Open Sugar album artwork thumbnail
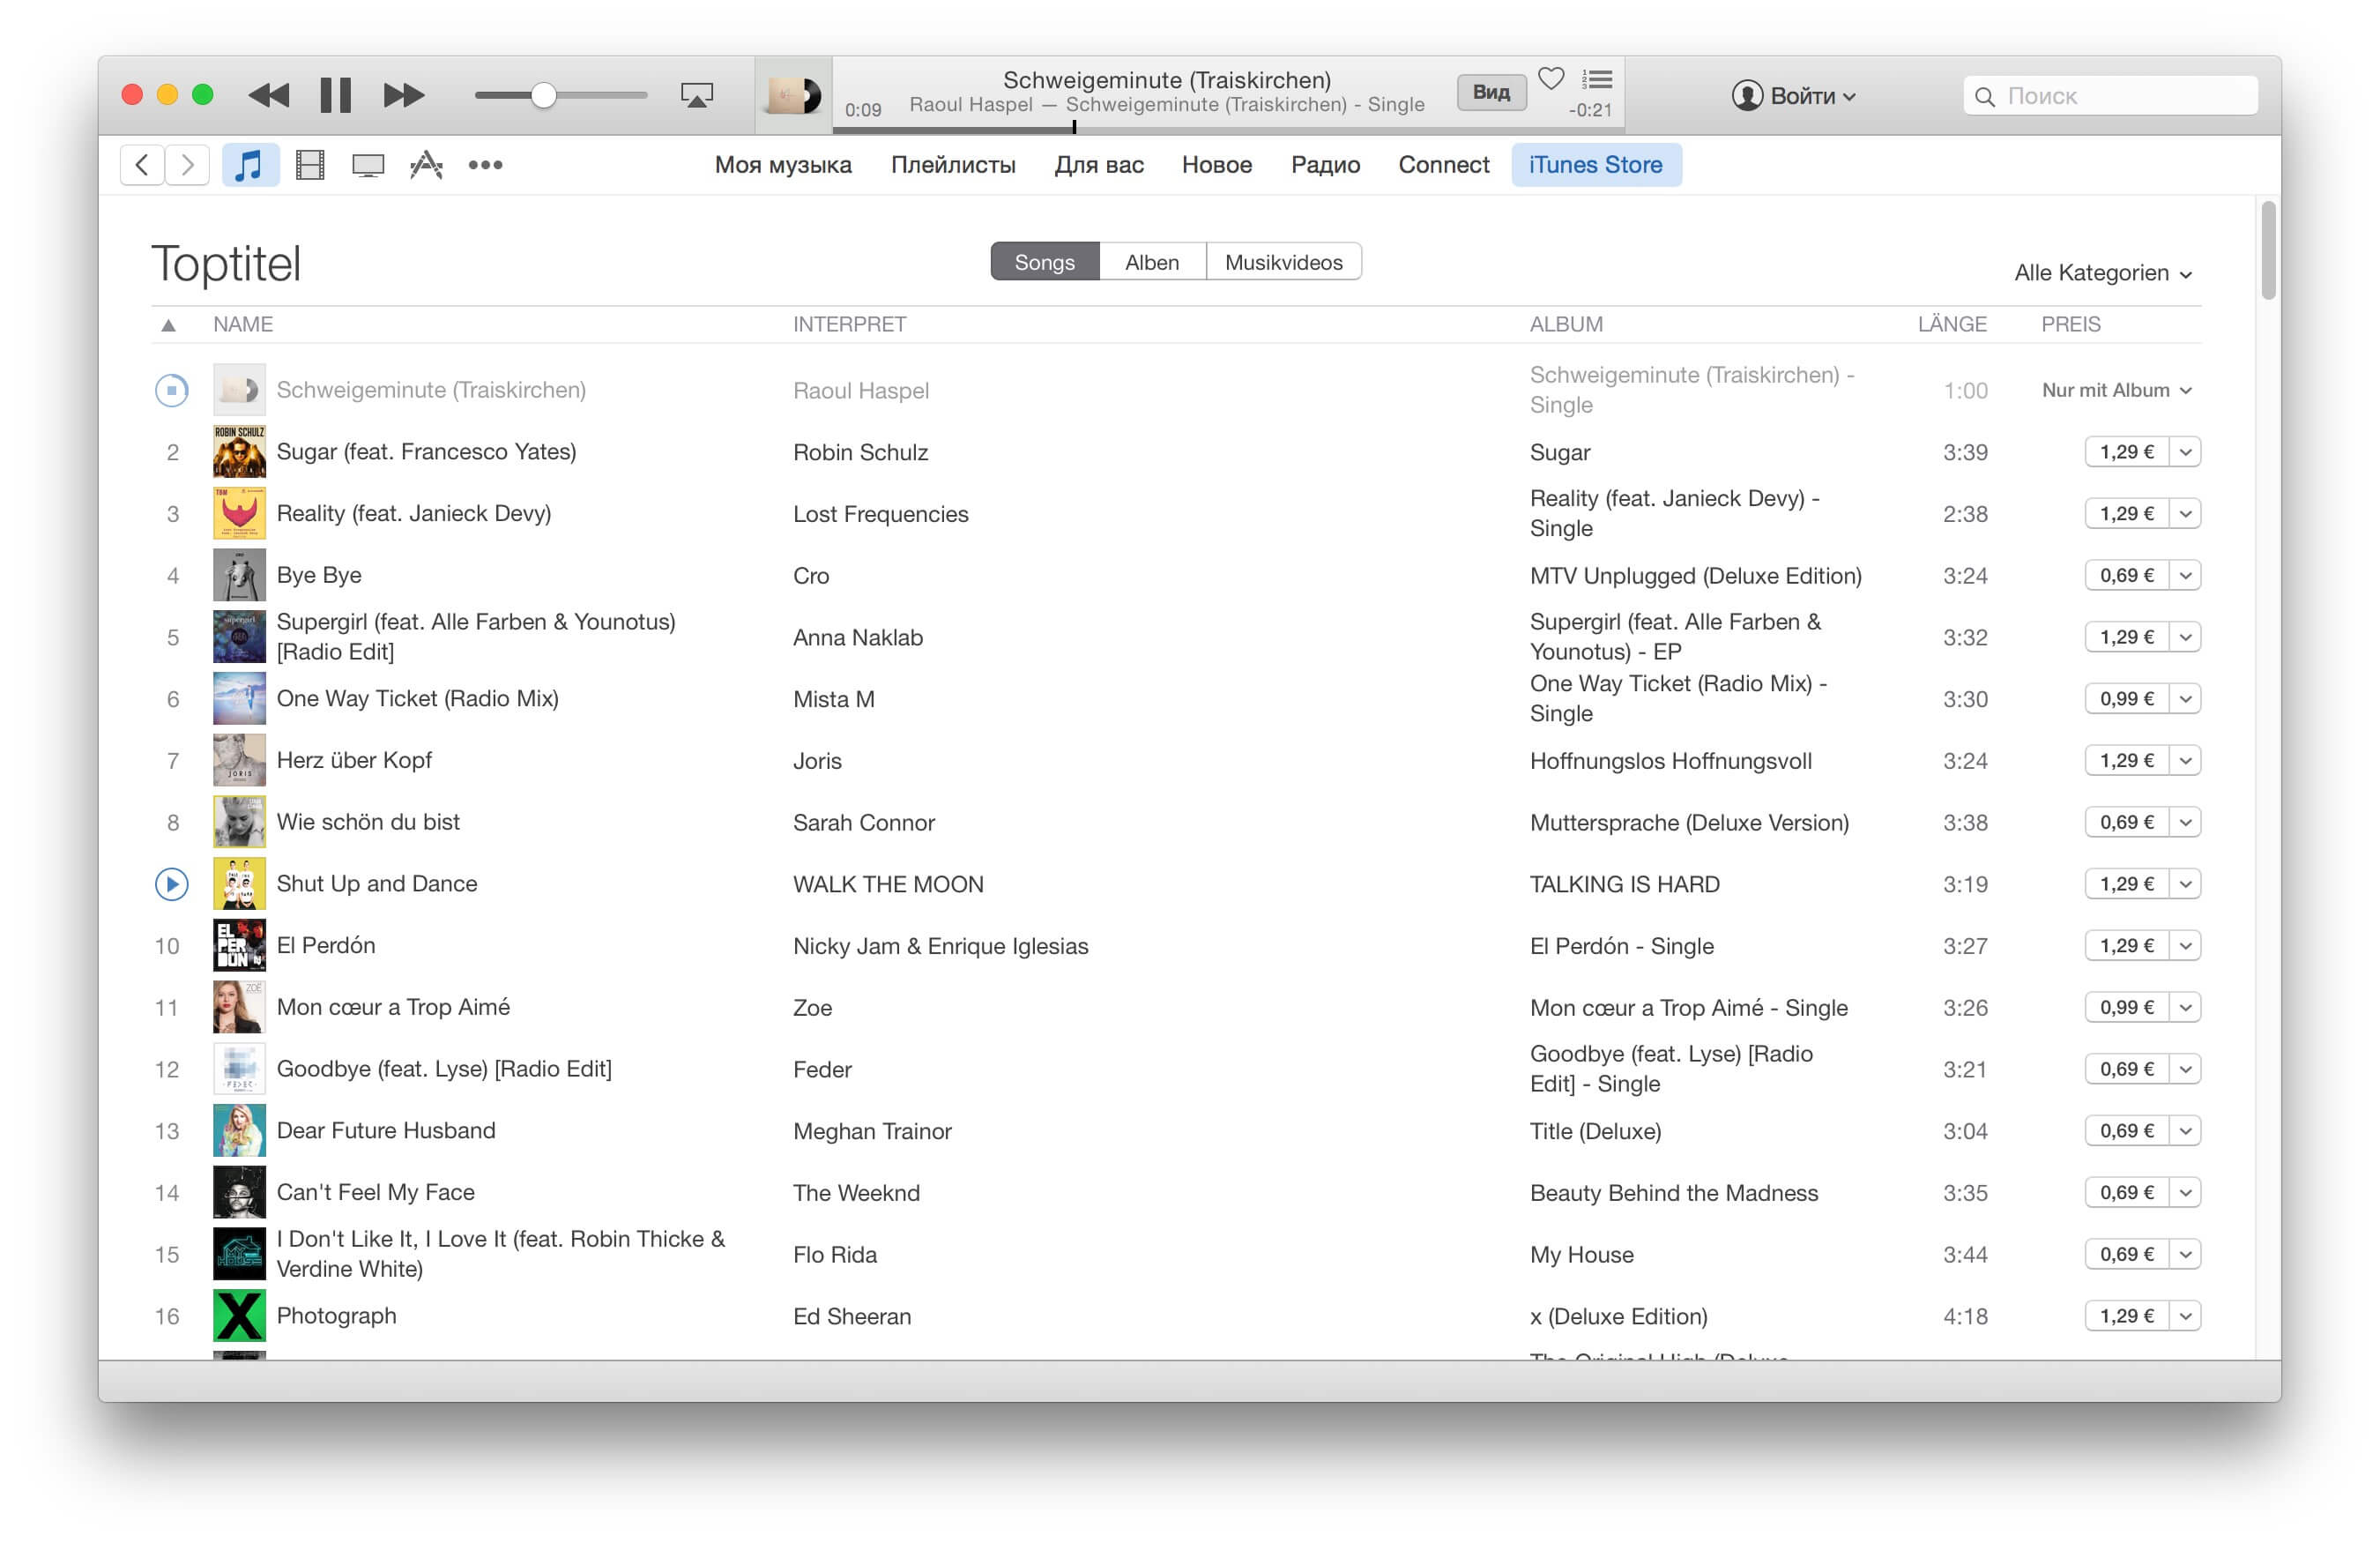Image resolution: width=2380 pixels, height=1543 pixels. tap(239, 452)
